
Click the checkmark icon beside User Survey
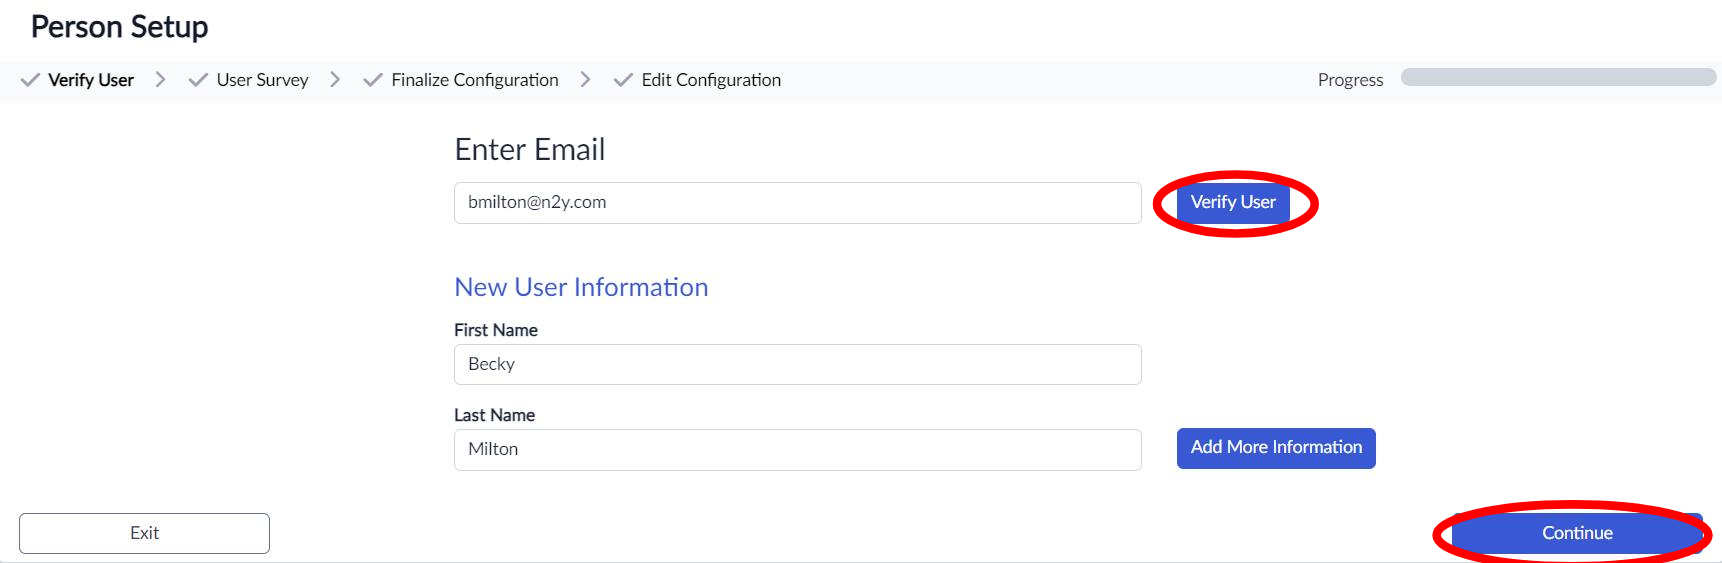[x=198, y=80]
